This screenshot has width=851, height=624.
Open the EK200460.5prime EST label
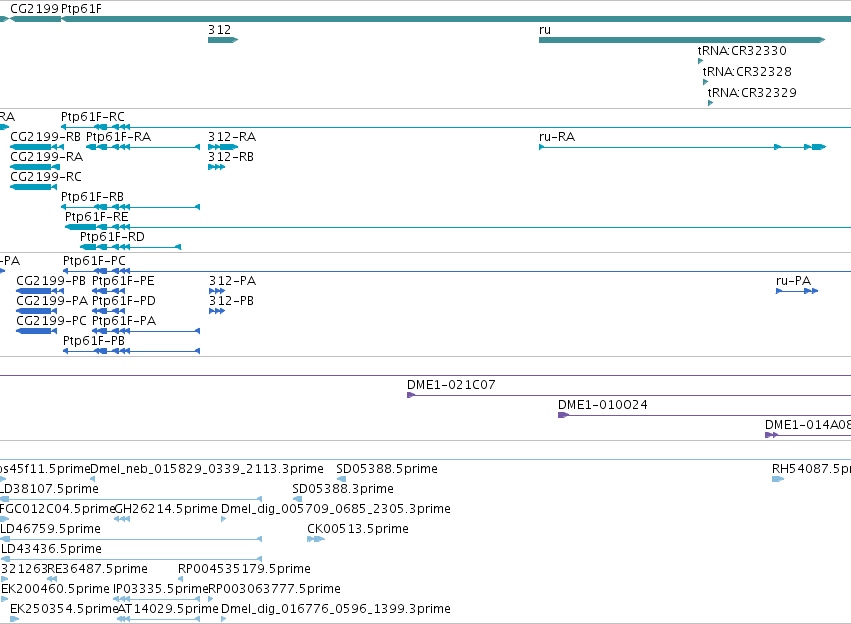point(55,589)
